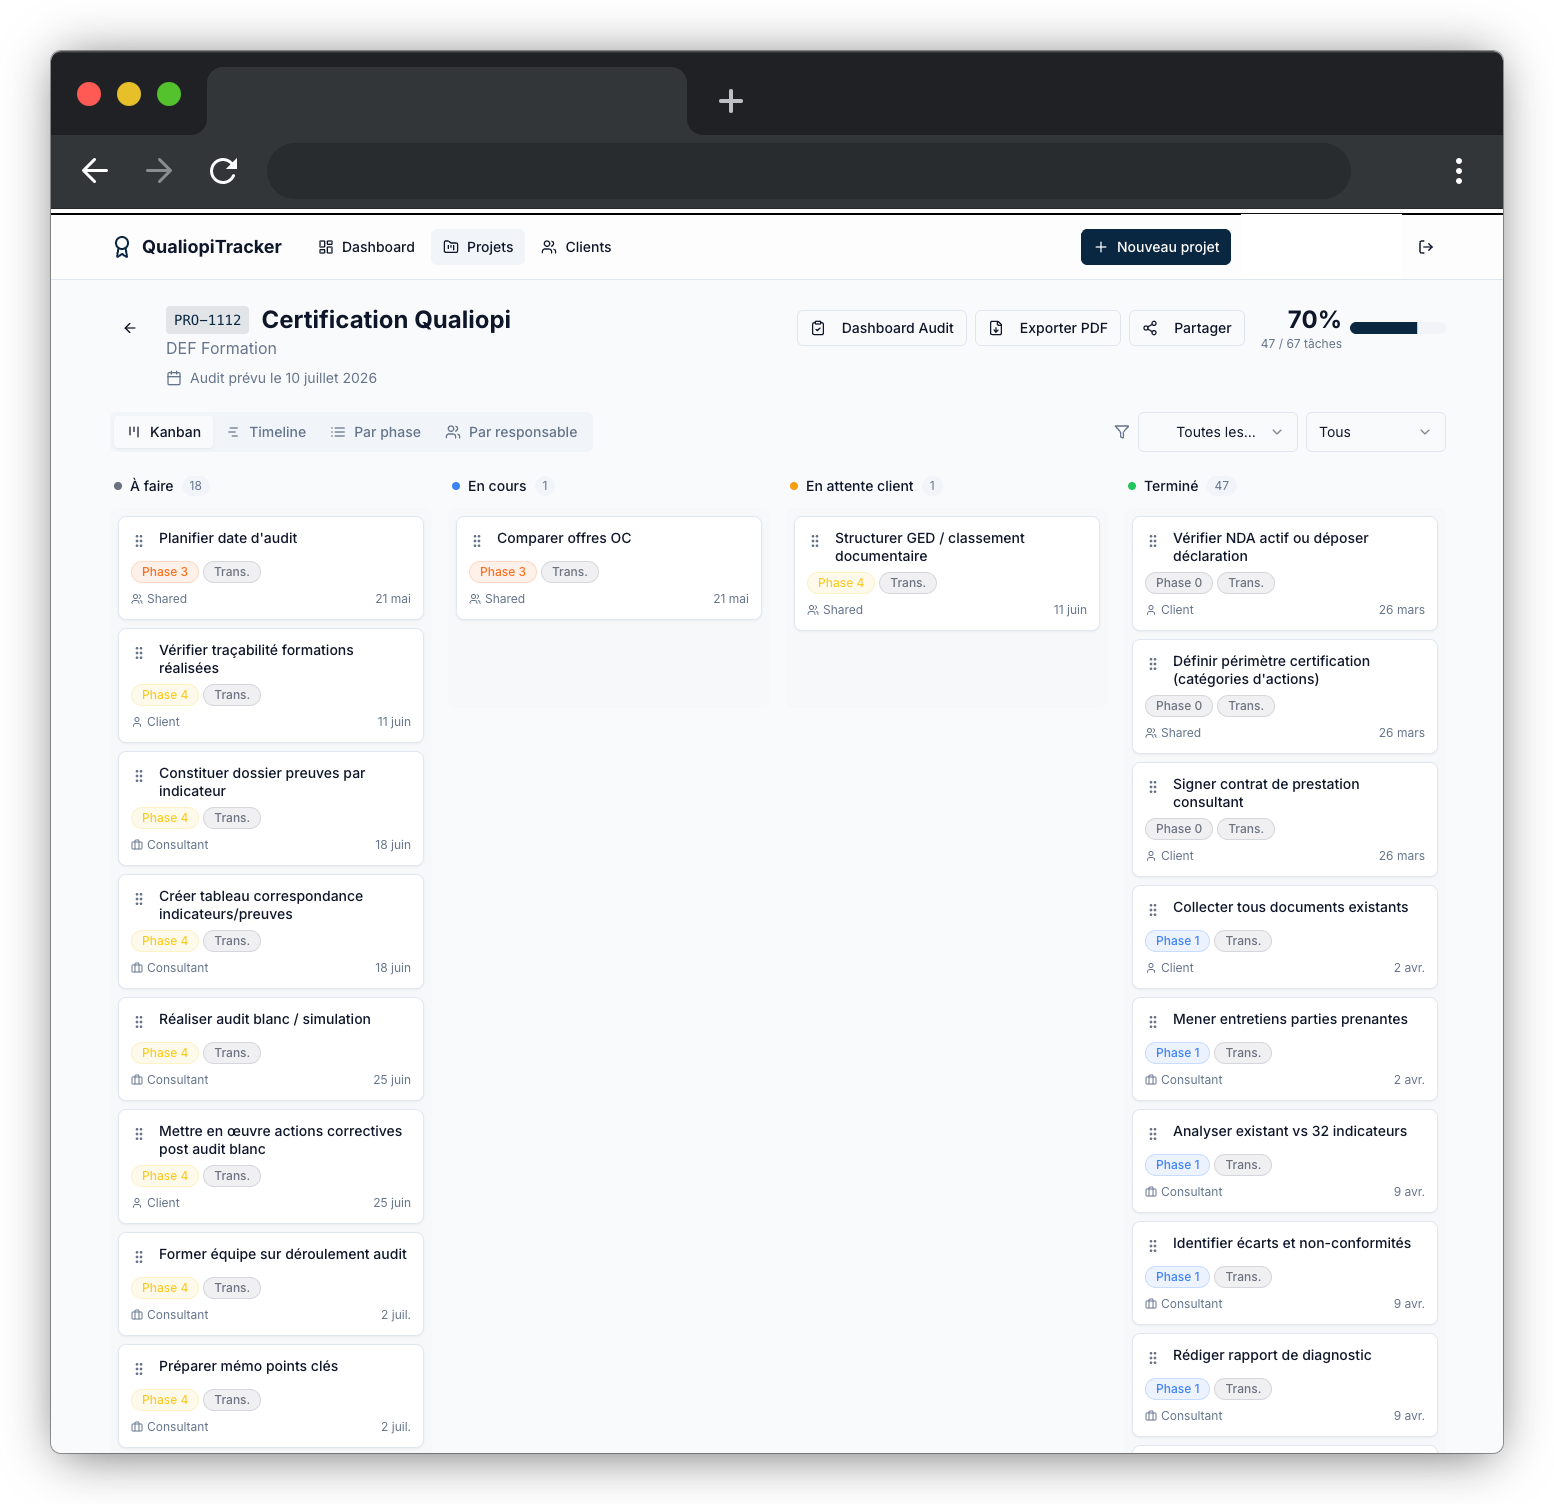This screenshot has width=1554, height=1504.
Task: Click the Nouveau projet button
Action: pos(1155,247)
